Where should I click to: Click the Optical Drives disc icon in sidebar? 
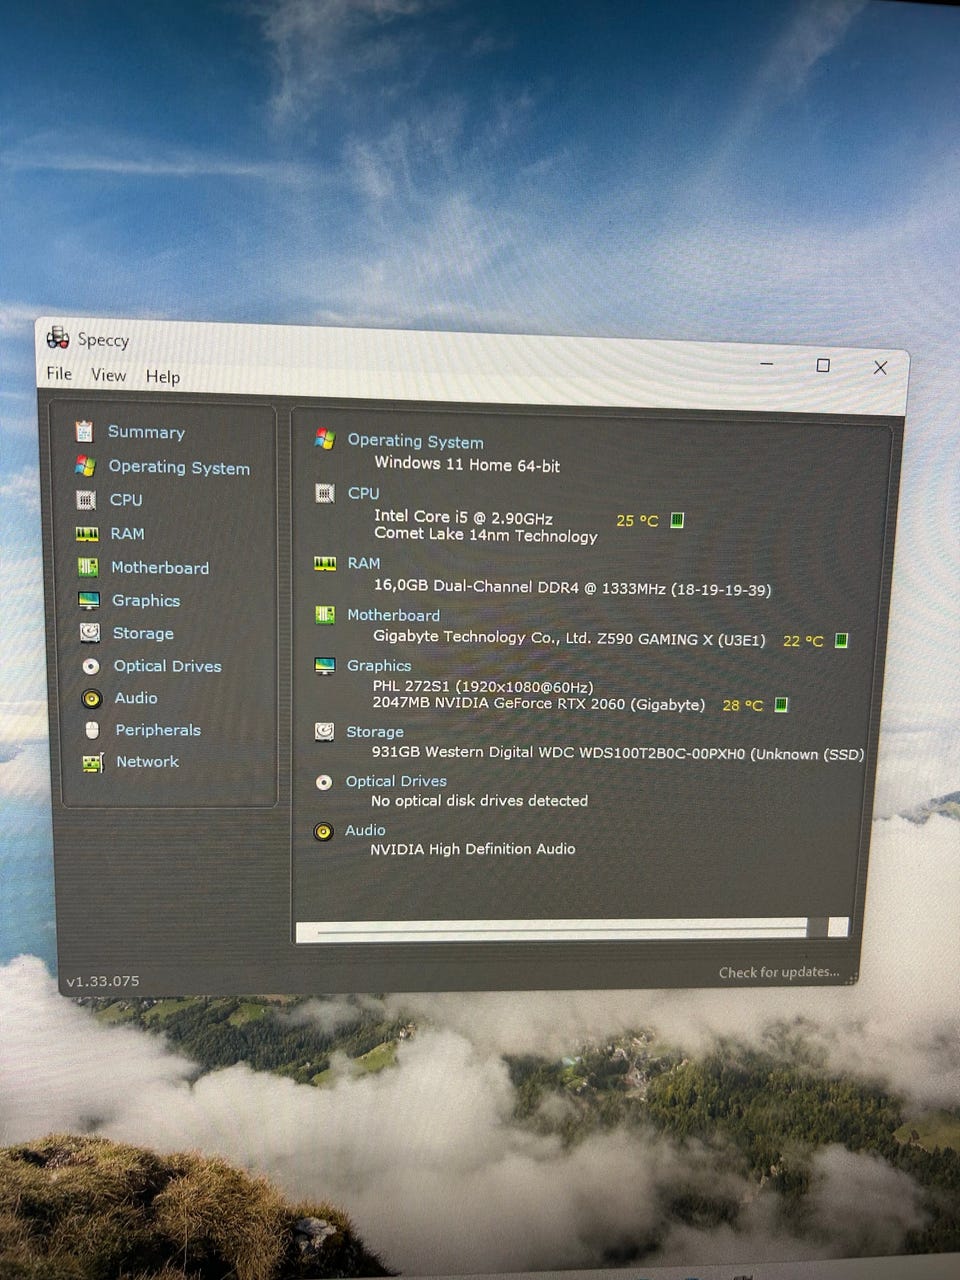click(91, 666)
